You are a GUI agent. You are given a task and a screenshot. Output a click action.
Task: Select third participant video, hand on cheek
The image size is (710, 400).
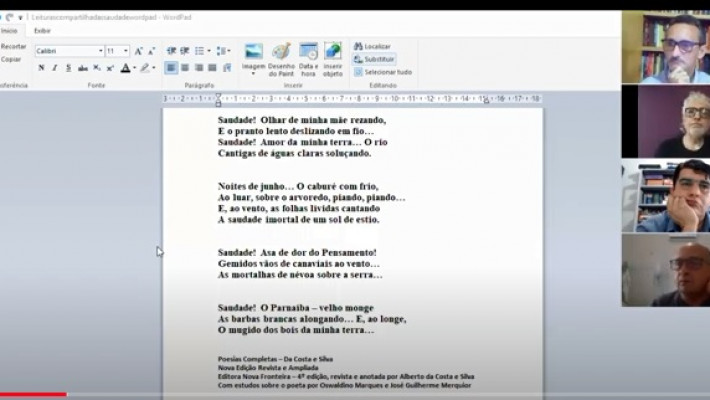point(666,196)
